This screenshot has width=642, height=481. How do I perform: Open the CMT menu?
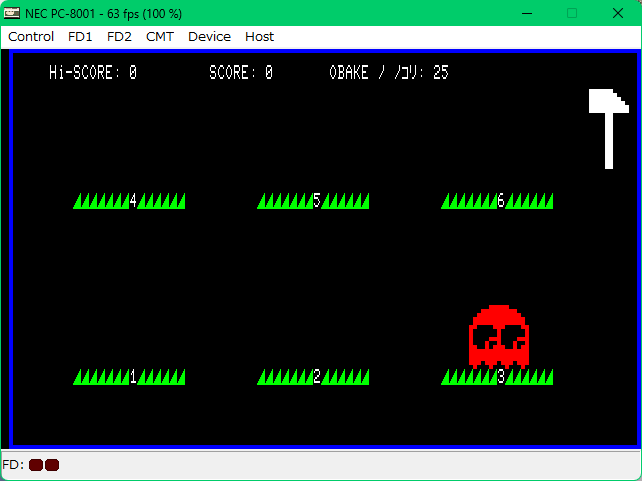coord(160,37)
